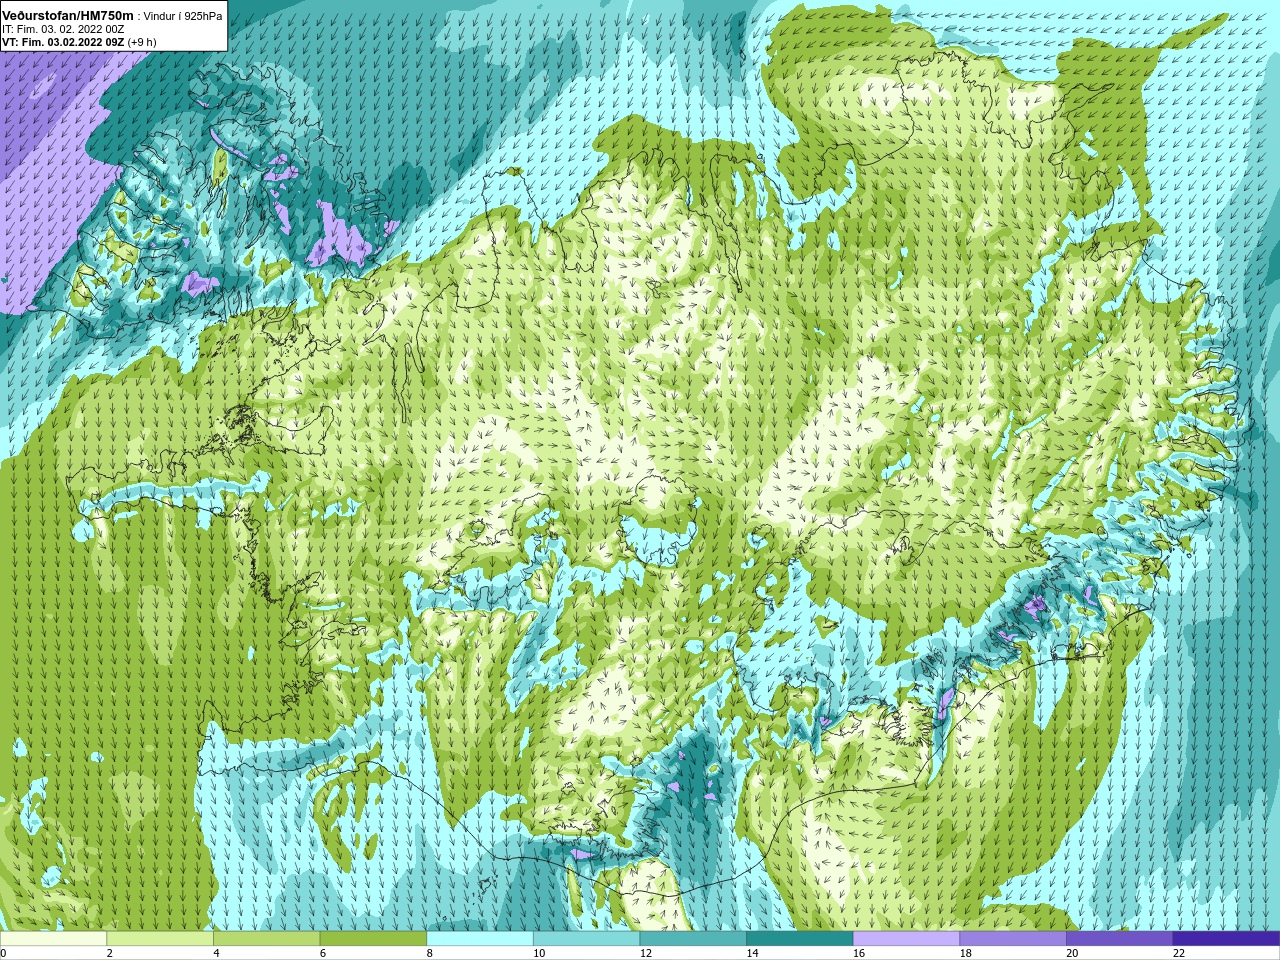Select the 2–4 light green legend swatch

160,938
